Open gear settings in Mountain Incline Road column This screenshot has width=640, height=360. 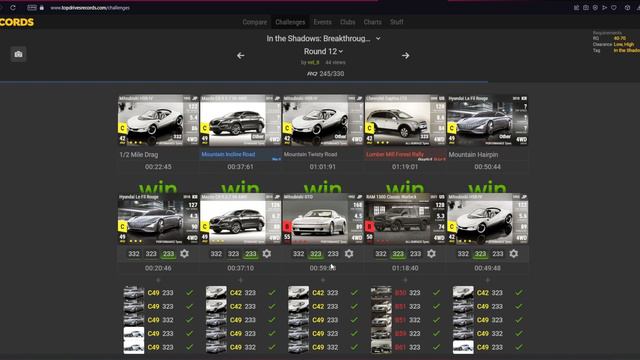click(267, 253)
